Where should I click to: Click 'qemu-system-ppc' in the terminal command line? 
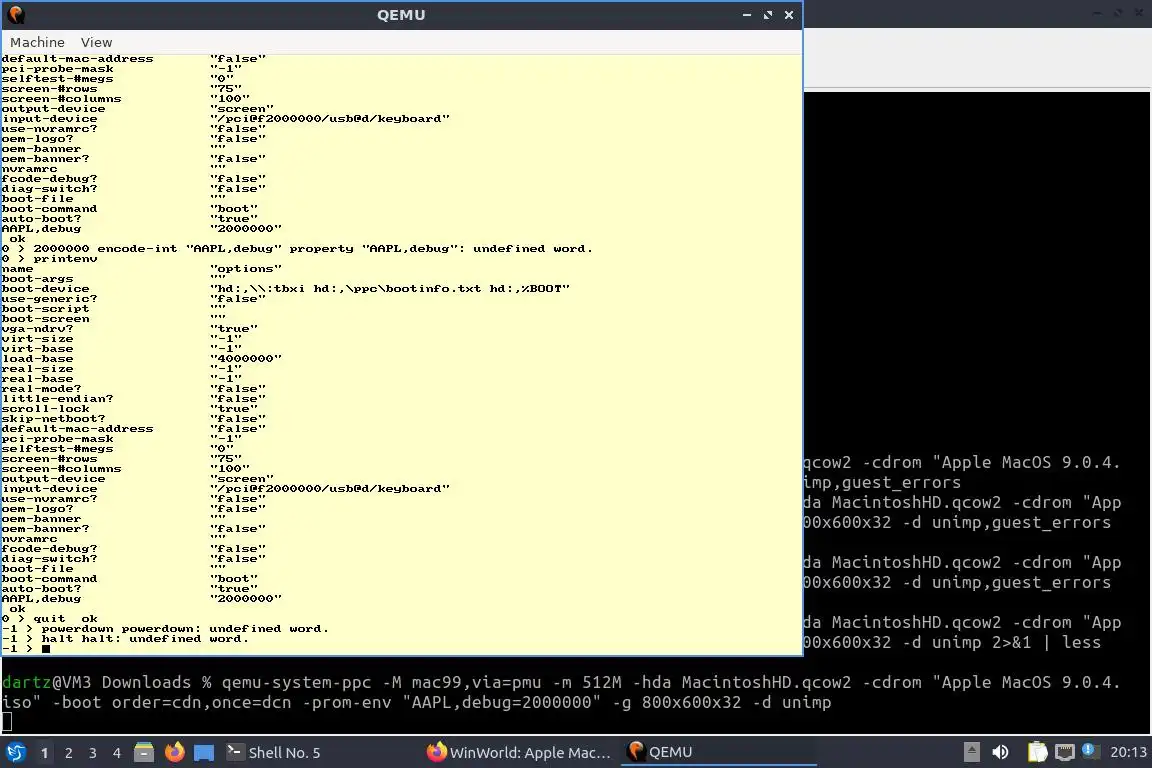tap(296, 683)
